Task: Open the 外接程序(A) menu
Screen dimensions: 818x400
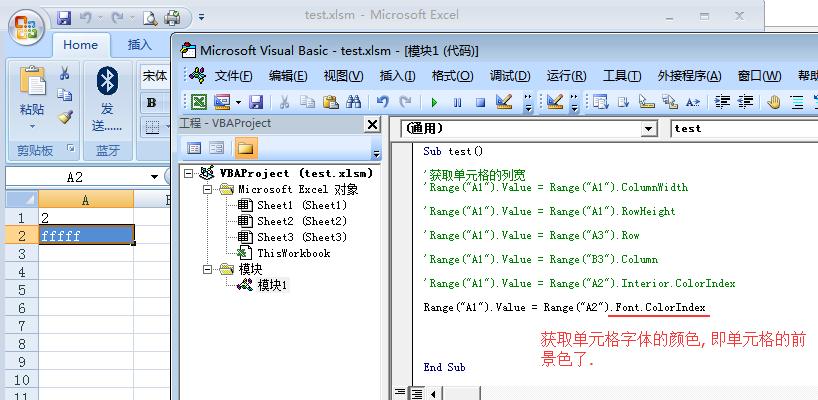Action: (x=689, y=76)
